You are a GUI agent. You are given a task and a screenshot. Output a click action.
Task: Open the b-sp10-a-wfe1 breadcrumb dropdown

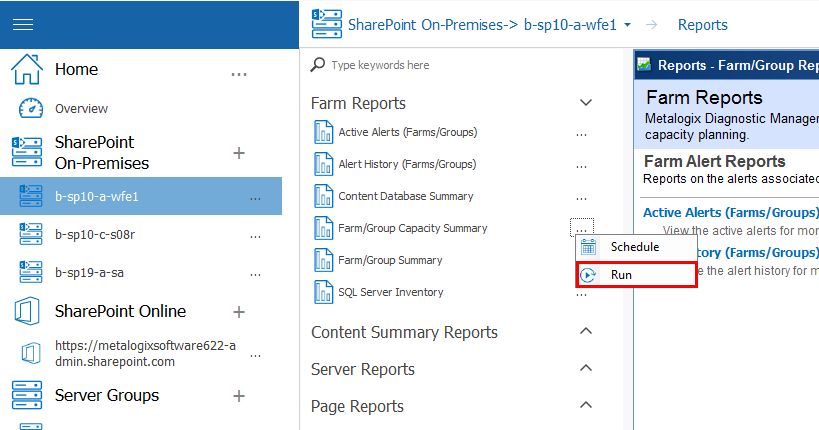(627, 25)
